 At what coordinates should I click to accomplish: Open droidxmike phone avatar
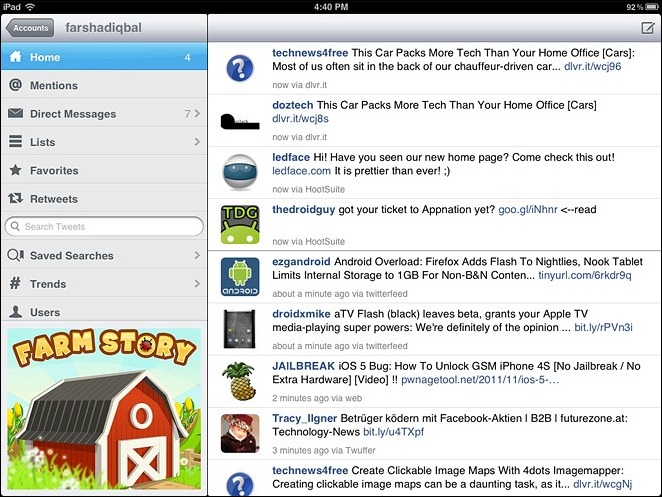240,329
